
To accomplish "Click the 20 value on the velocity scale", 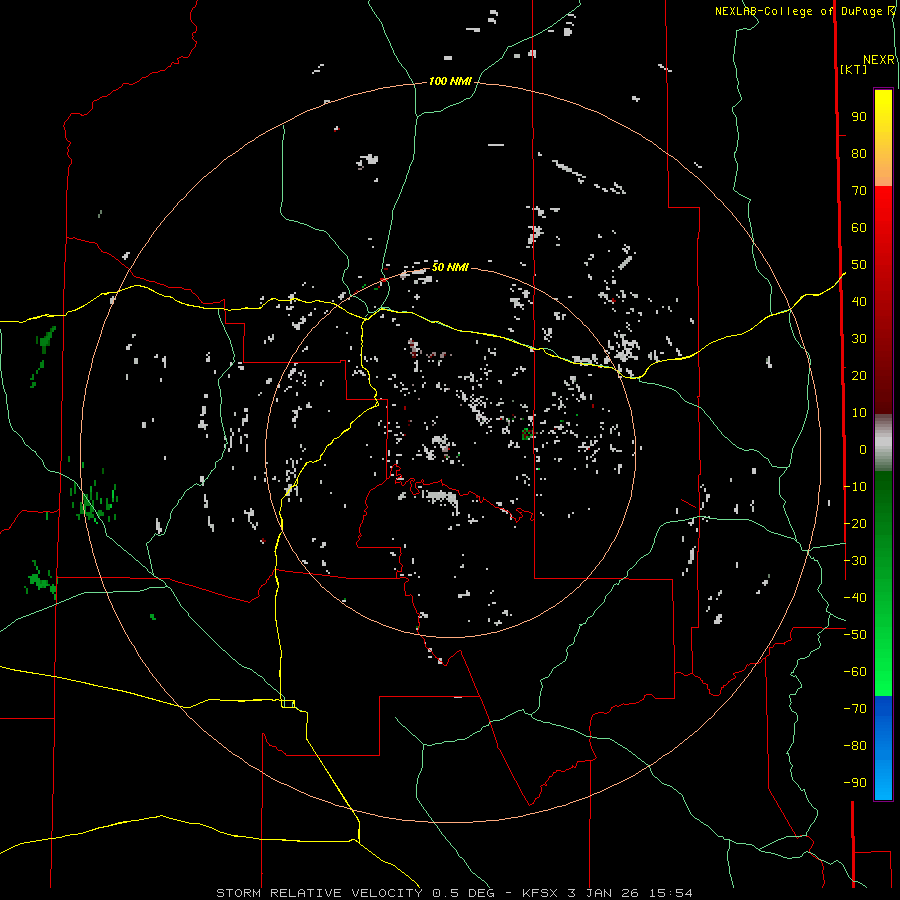I will coord(859,376).
